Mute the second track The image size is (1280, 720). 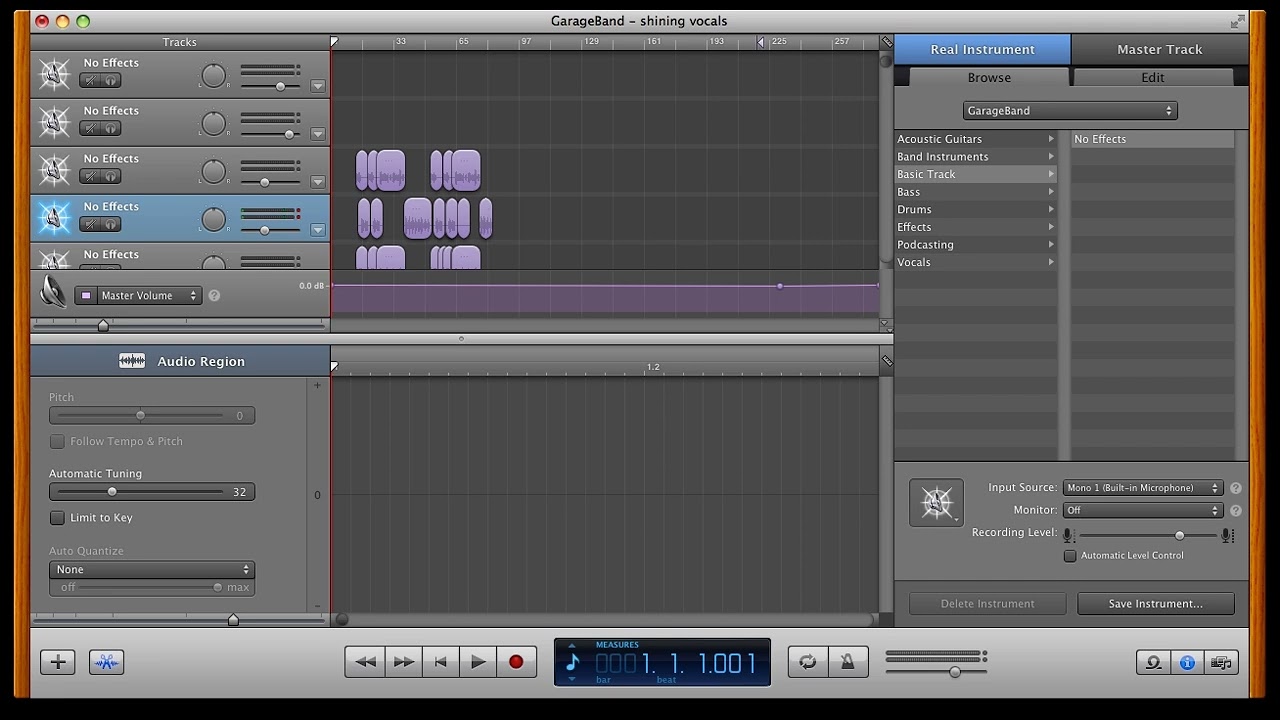coord(90,128)
